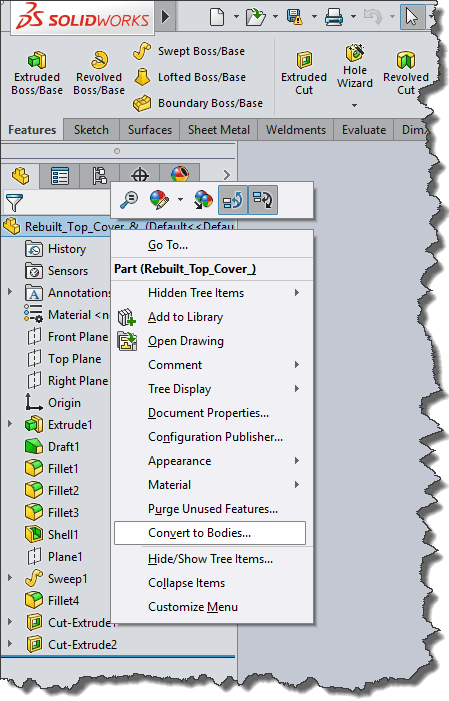The width and height of the screenshot is (449, 701).
Task: Expand the Annotations tree node
Action: (x=10, y=292)
